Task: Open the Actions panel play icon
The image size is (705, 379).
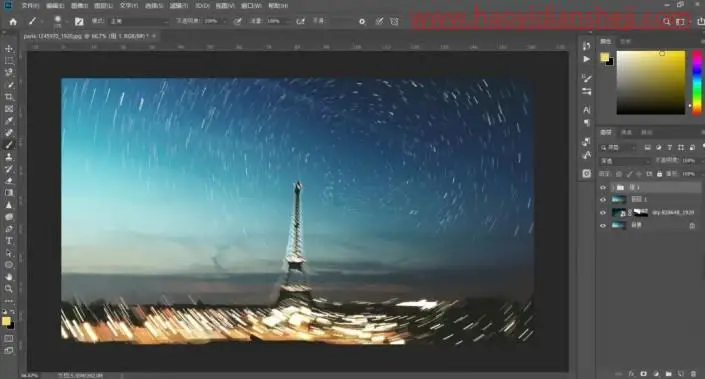Action: (x=586, y=59)
